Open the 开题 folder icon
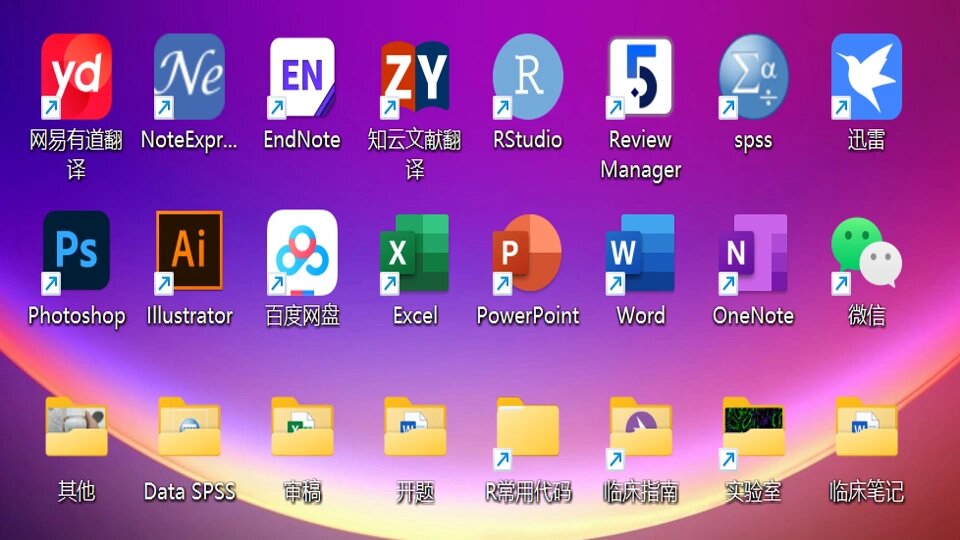Image resolution: width=960 pixels, height=540 pixels. pyautogui.click(x=414, y=427)
